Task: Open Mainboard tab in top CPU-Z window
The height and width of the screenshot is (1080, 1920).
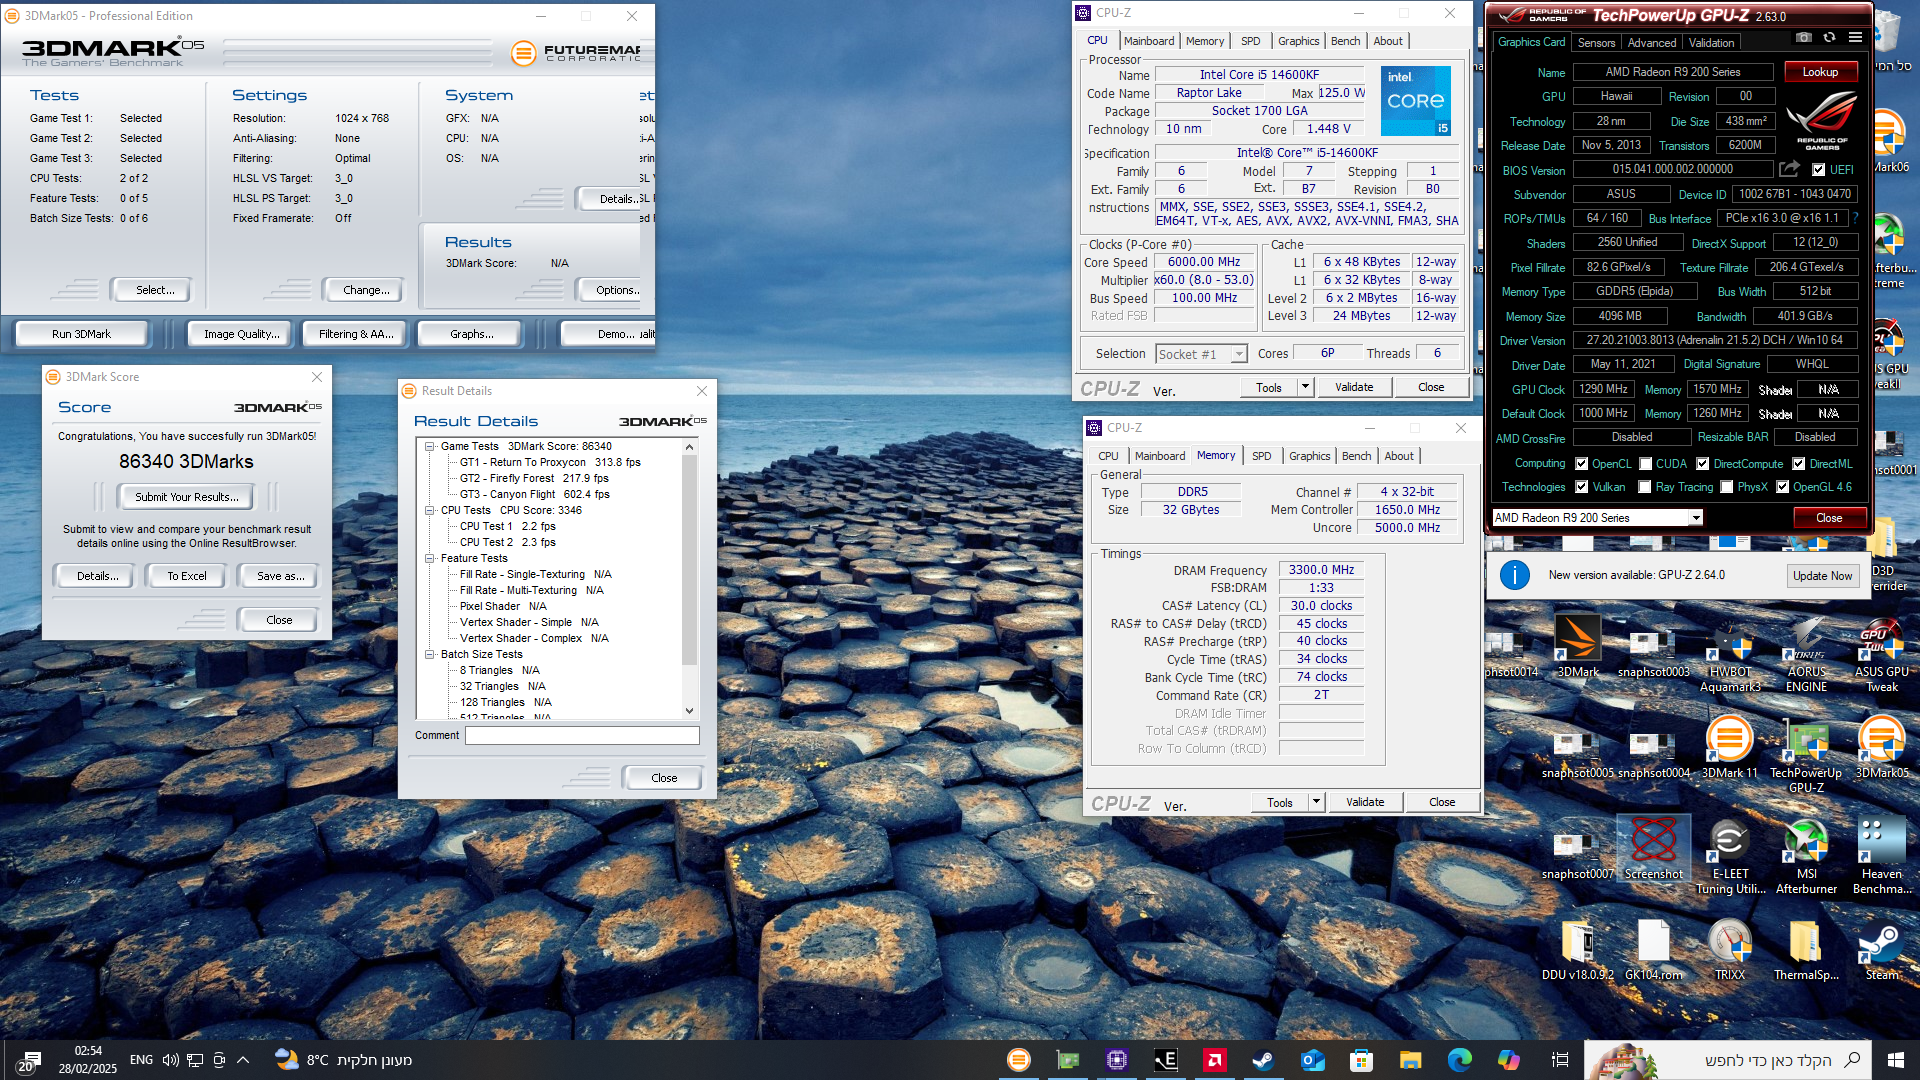Action: 1149,41
